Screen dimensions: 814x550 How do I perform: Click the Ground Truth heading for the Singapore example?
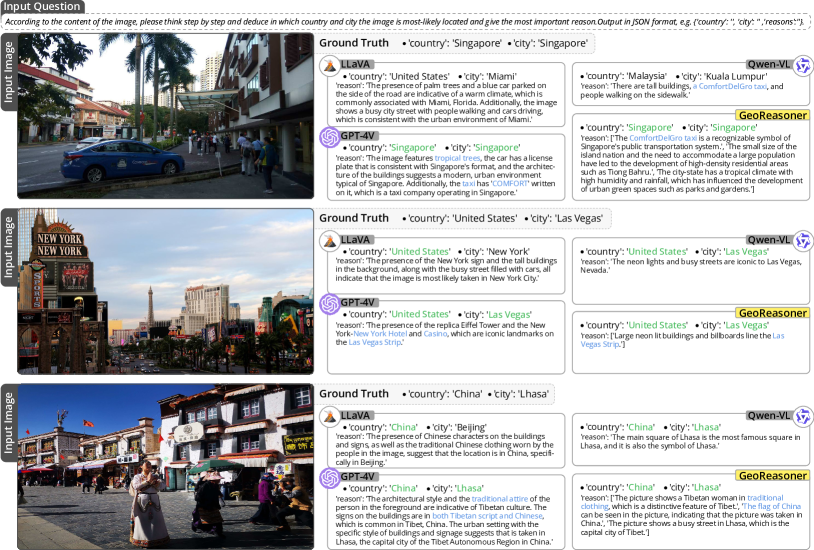point(354,43)
